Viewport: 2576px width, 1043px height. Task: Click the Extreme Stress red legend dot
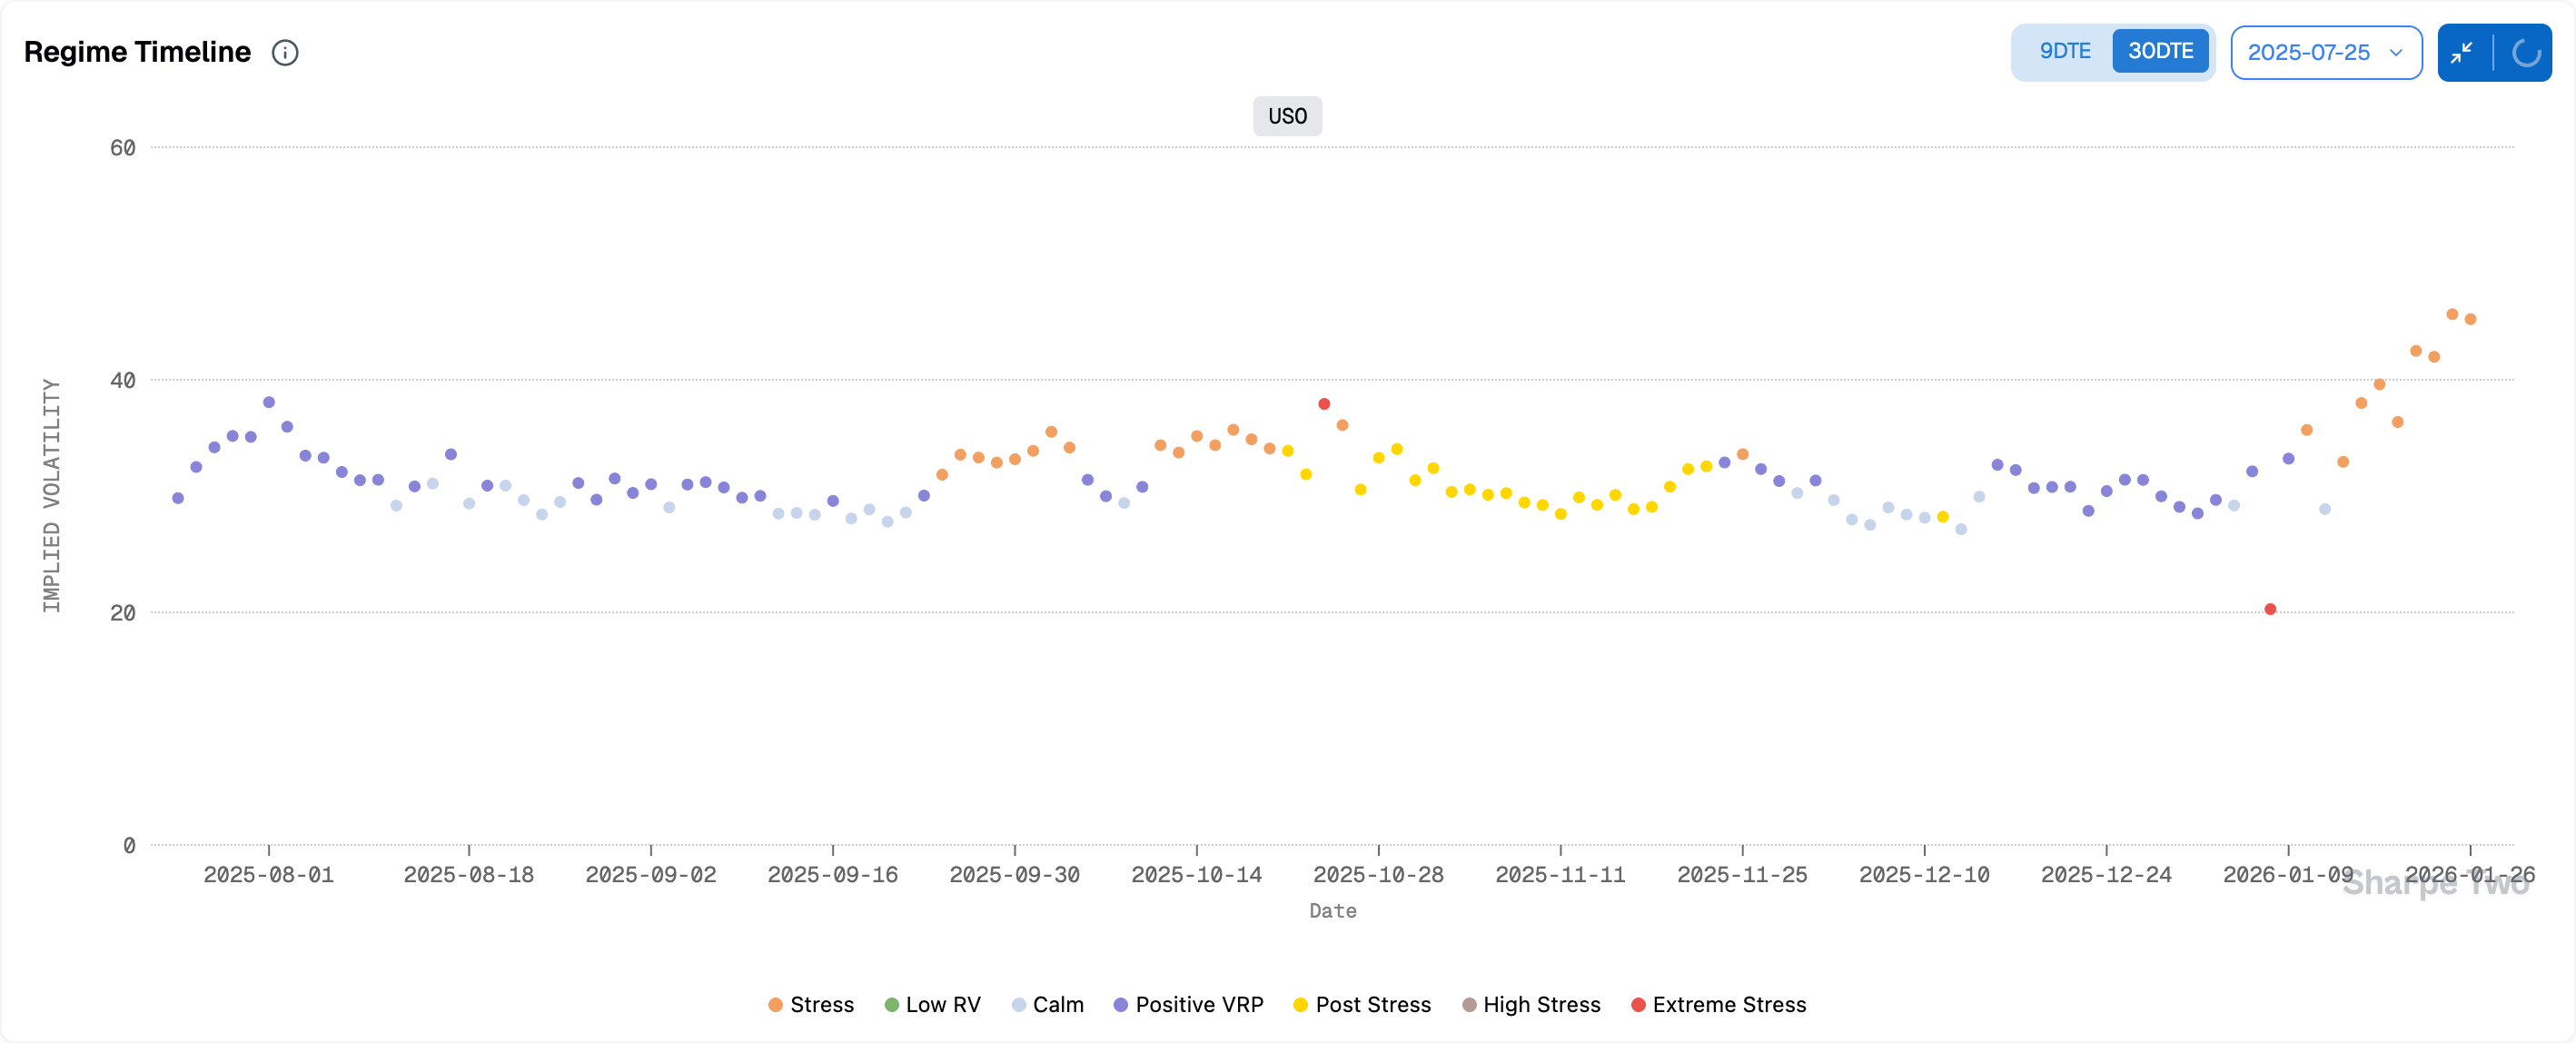pos(1638,1005)
